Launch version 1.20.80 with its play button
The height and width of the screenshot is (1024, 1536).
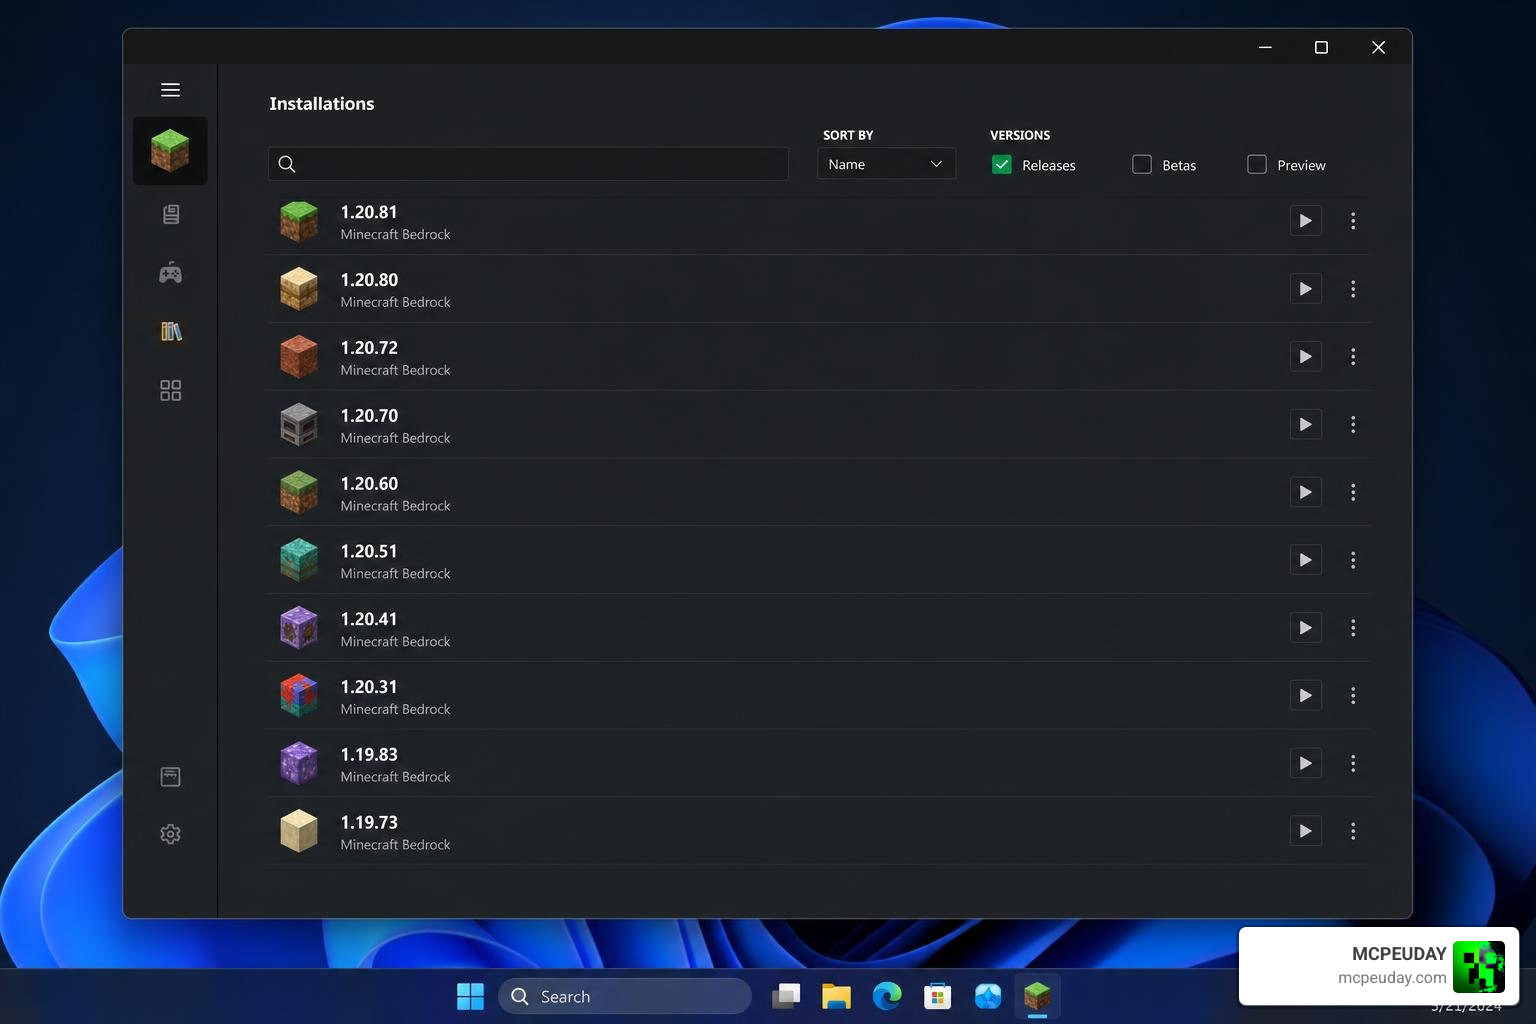click(x=1306, y=289)
